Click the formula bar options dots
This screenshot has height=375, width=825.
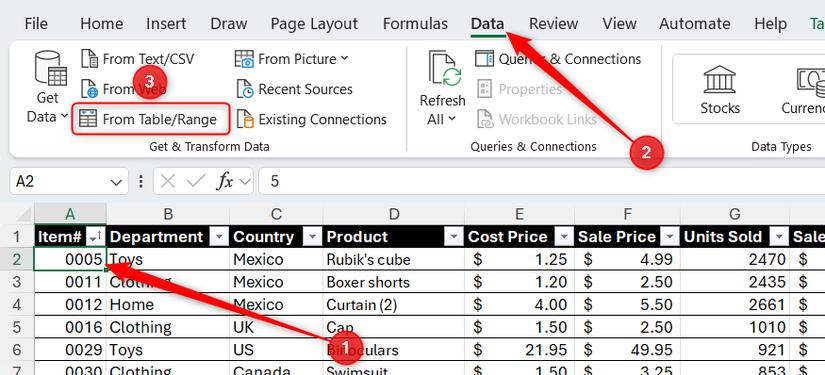click(140, 181)
